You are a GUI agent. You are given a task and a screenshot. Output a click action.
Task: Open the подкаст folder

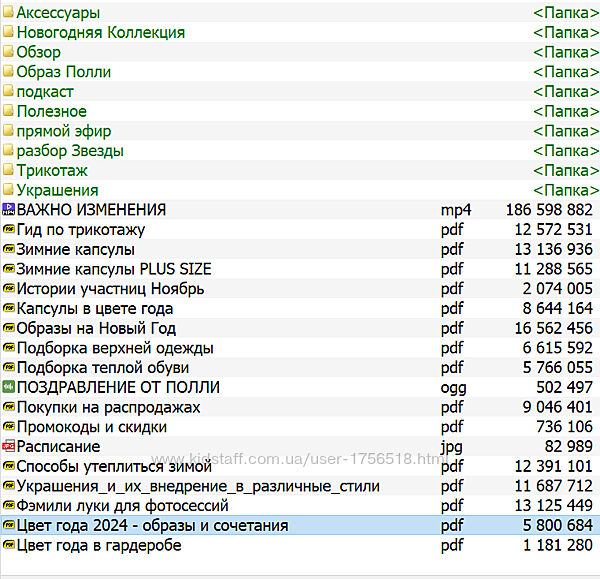[45, 92]
